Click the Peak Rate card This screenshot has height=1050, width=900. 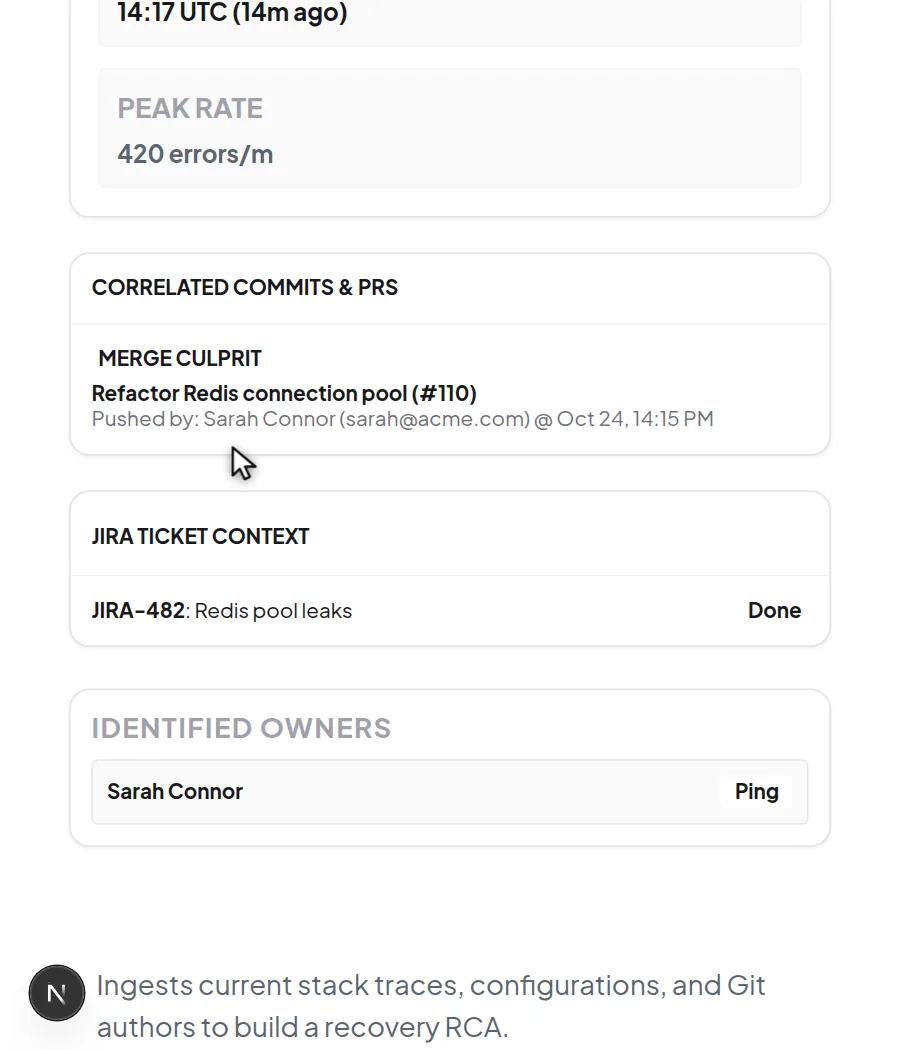point(450,128)
